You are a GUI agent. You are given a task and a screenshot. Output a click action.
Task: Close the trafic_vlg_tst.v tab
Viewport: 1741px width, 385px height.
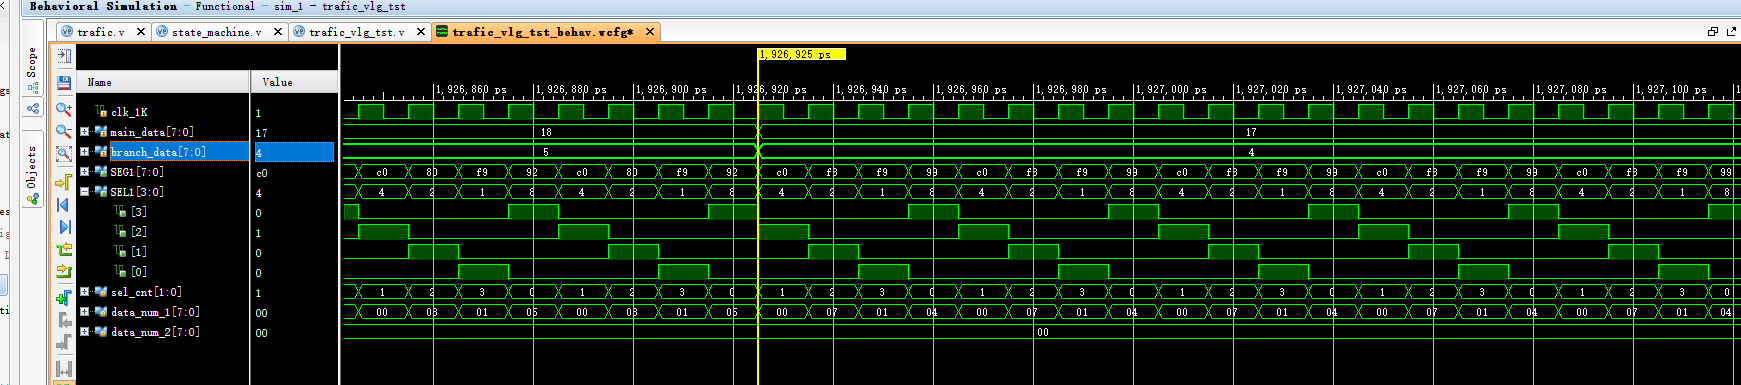coord(421,32)
